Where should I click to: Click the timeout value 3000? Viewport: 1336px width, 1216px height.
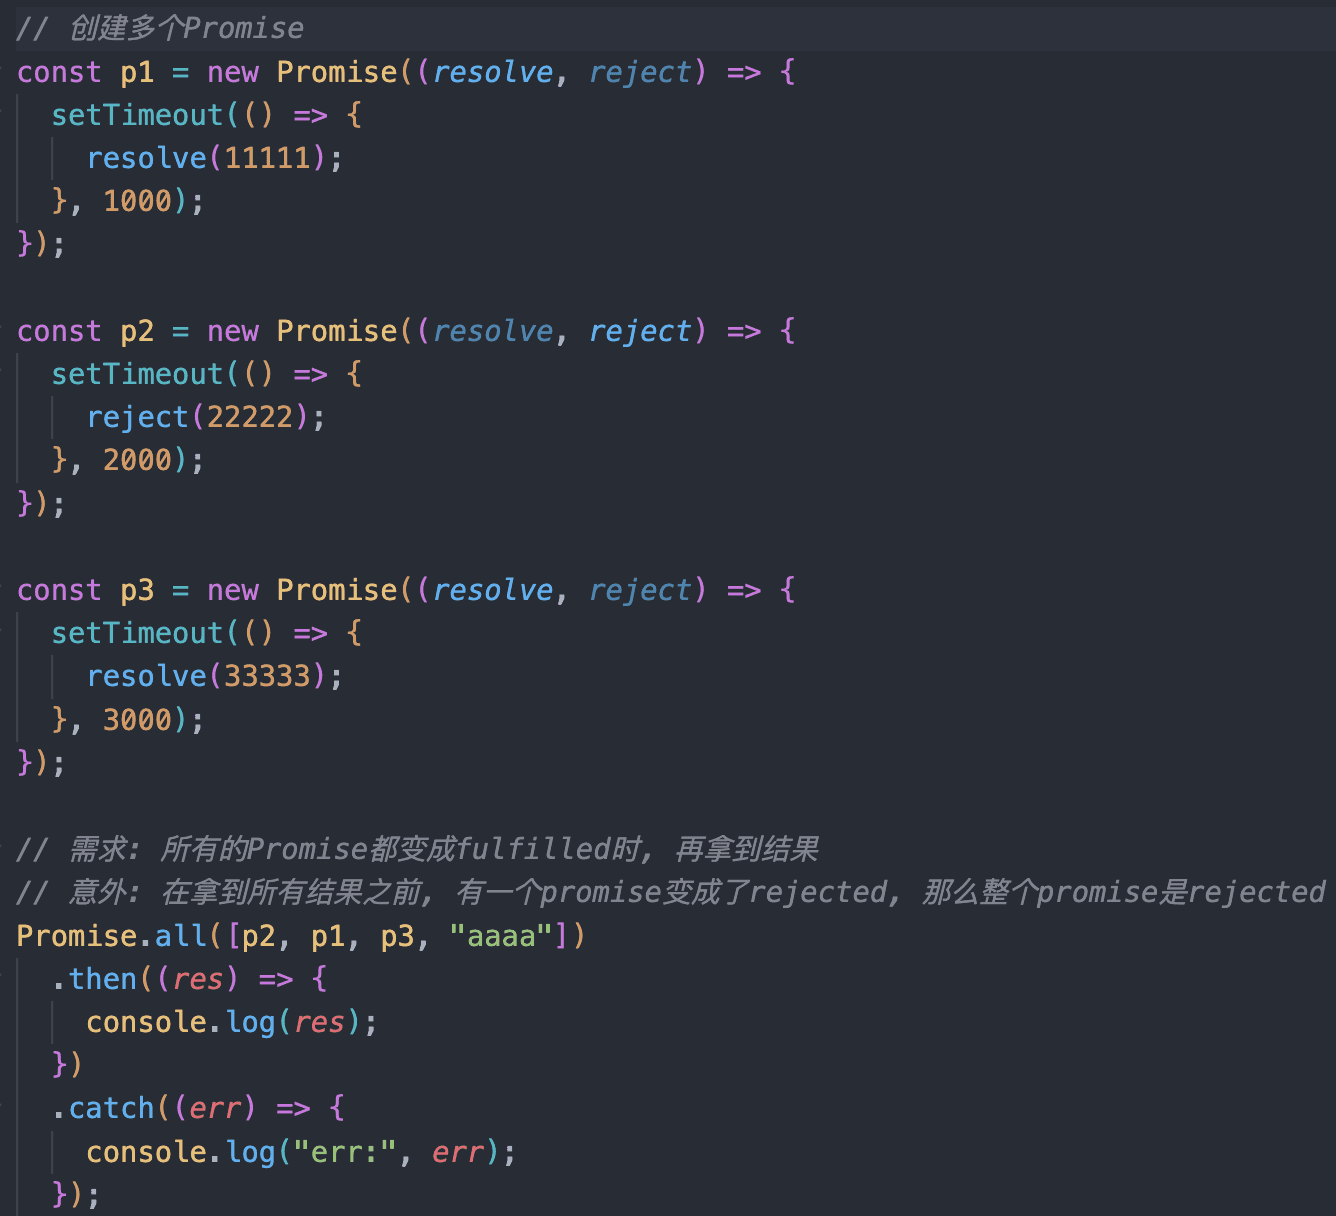tap(137, 719)
